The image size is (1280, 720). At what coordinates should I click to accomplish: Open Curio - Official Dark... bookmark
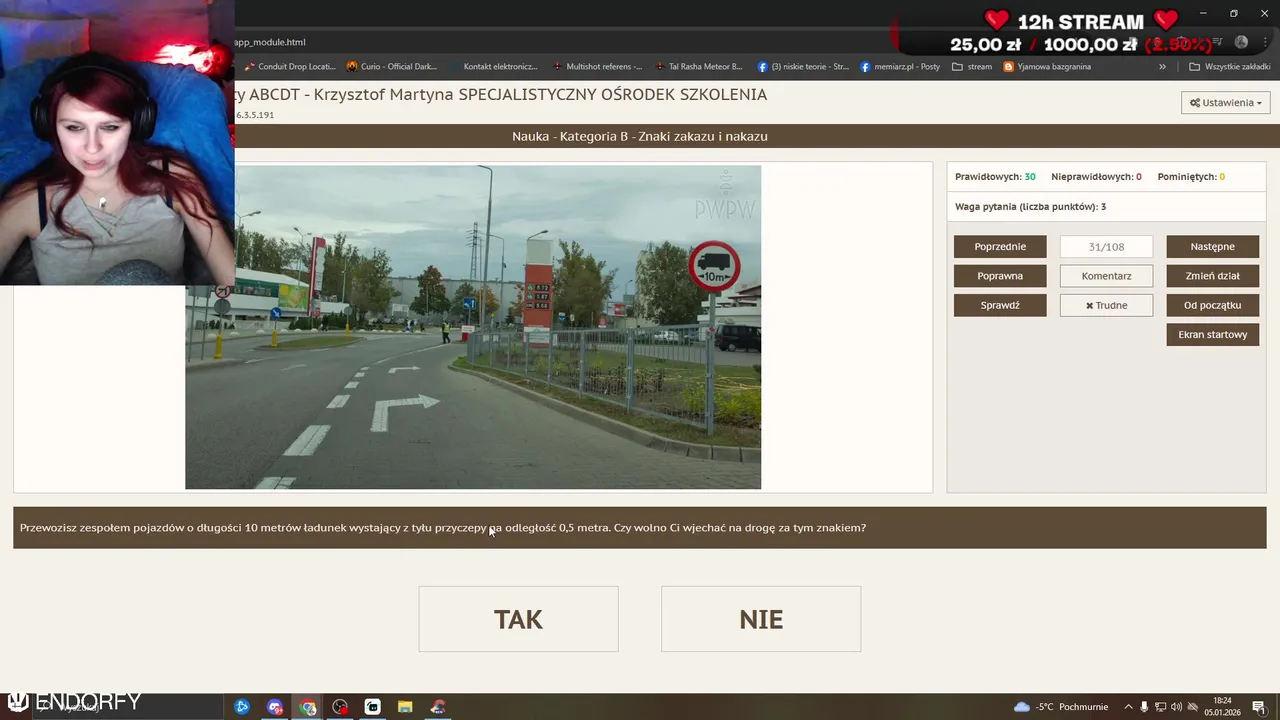tap(392, 67)
